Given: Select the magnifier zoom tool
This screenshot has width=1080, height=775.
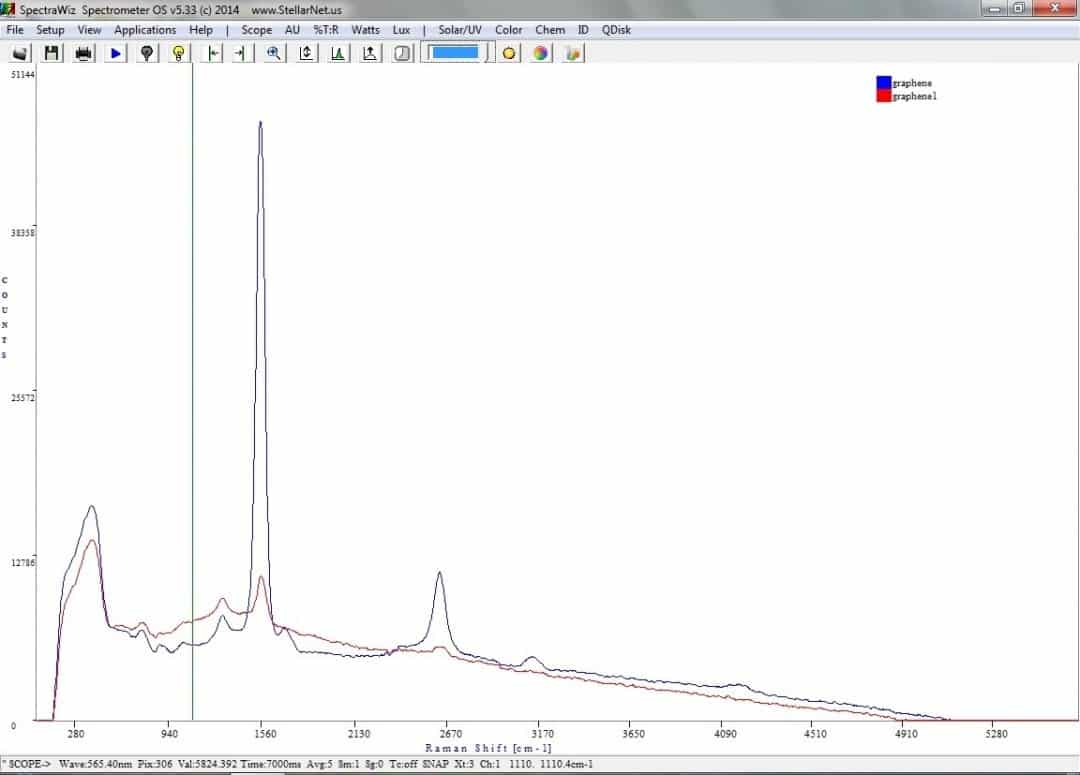Looking at the screenshot, I should (272, 53).
